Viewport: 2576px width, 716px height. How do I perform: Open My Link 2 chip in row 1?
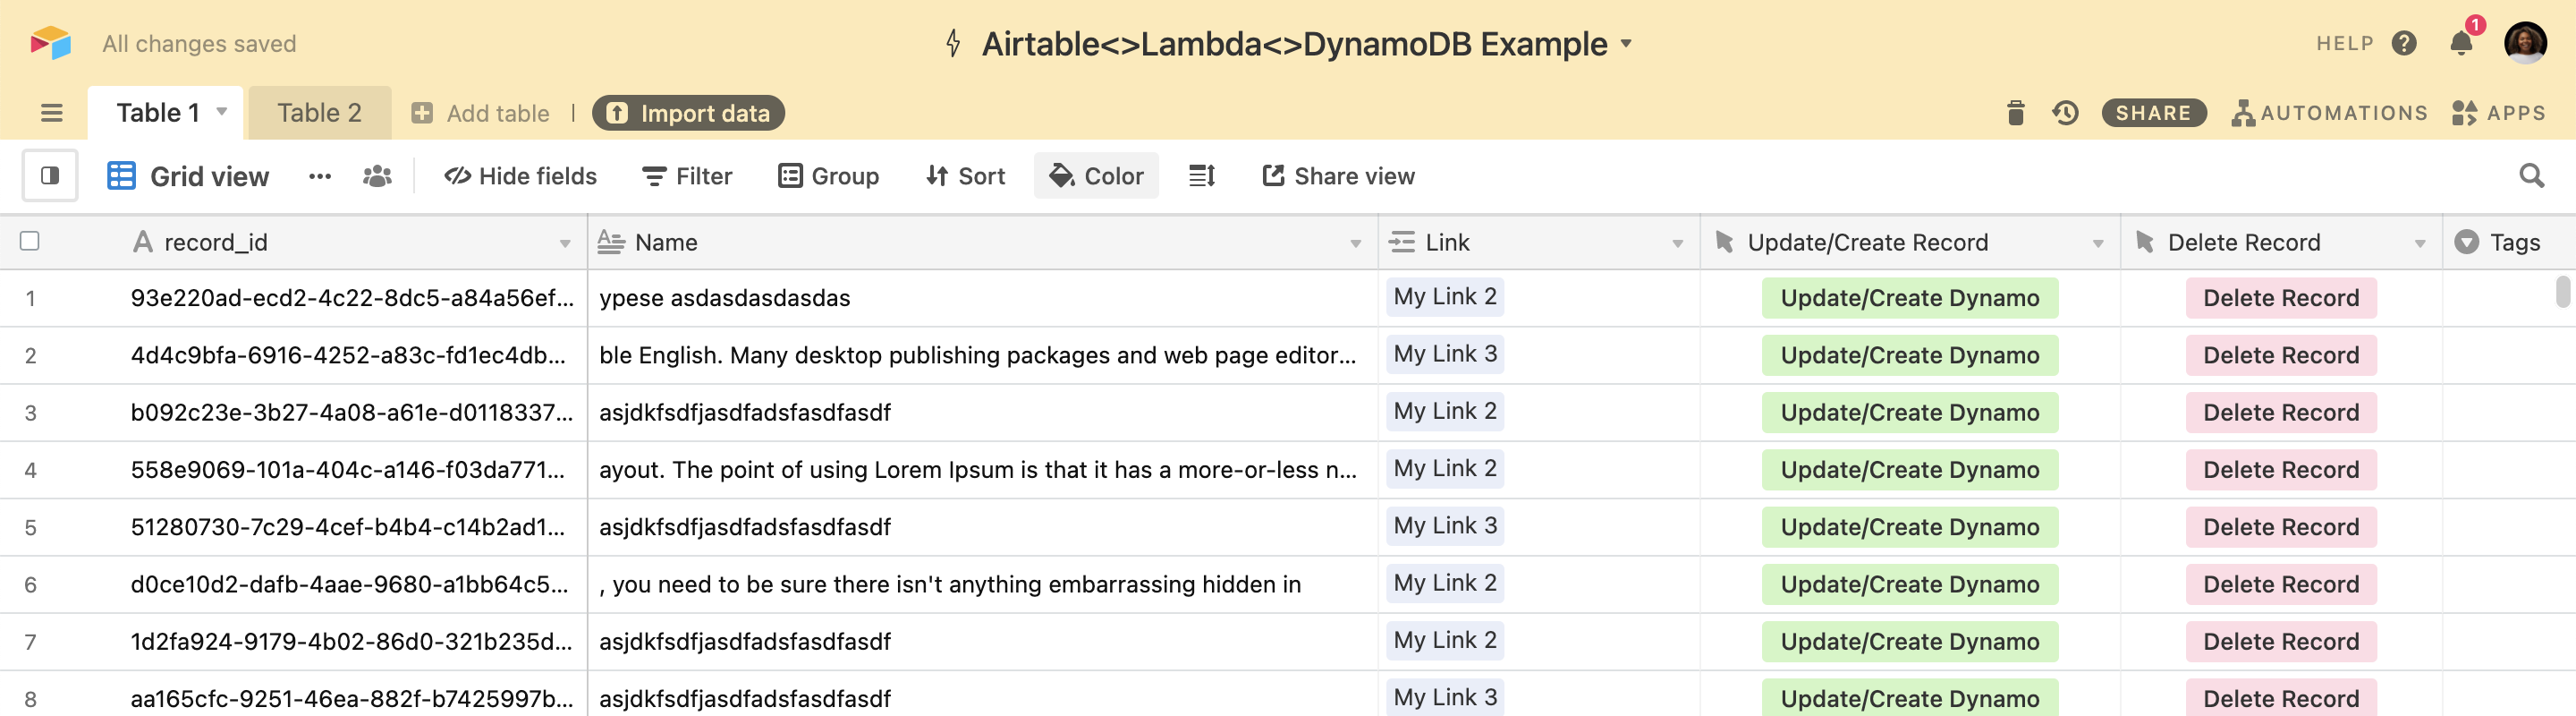1445,296
